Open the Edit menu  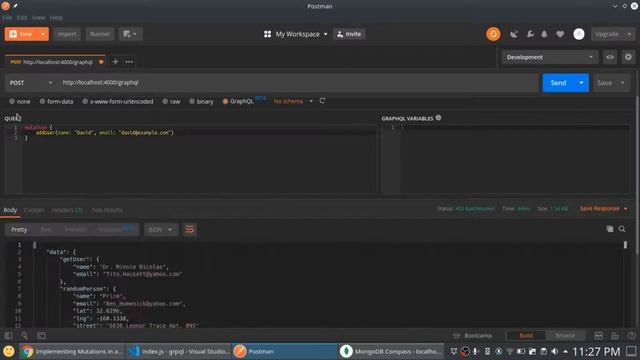22,18
